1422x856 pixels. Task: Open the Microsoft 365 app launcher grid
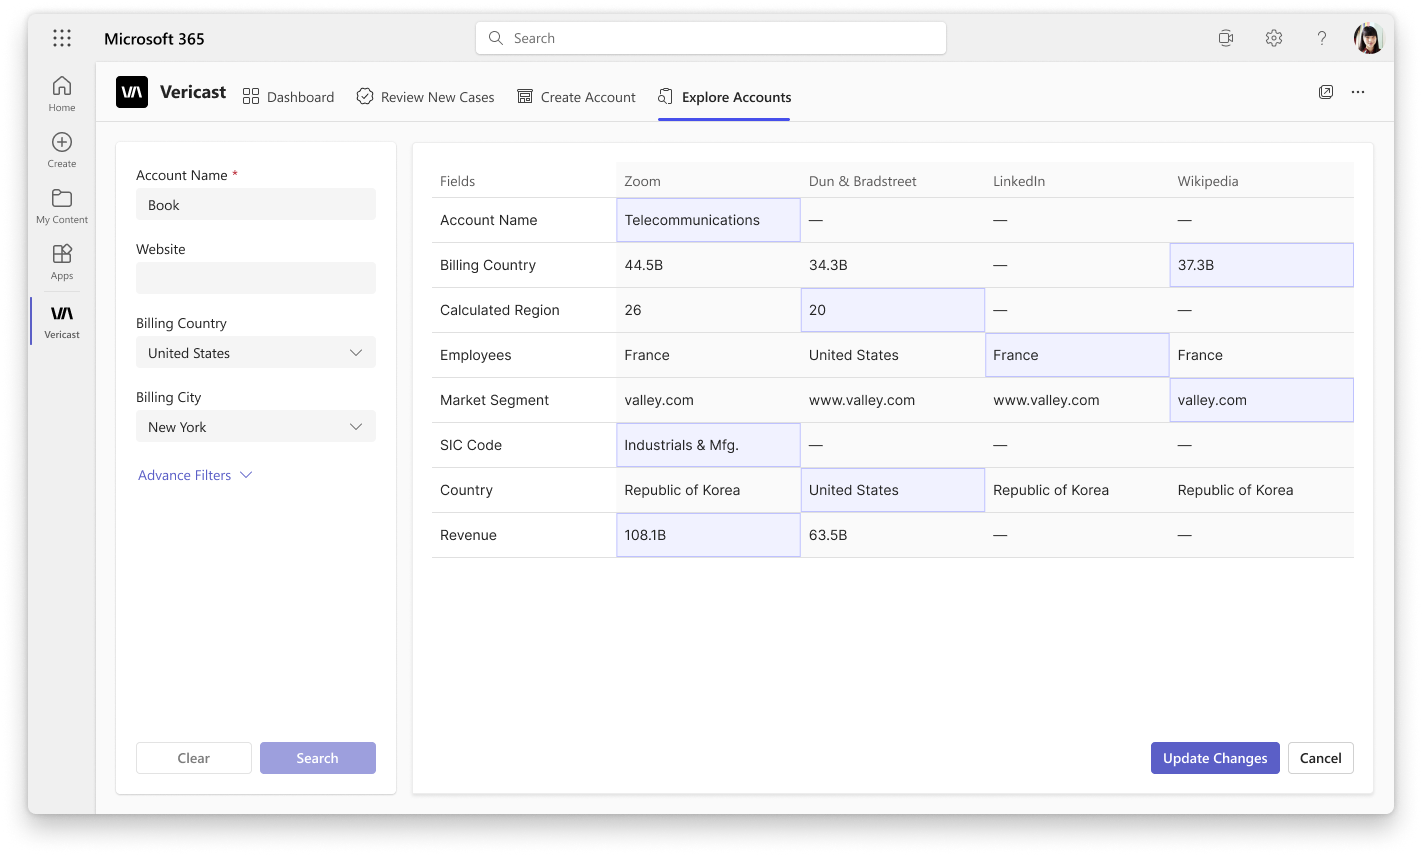62,38
